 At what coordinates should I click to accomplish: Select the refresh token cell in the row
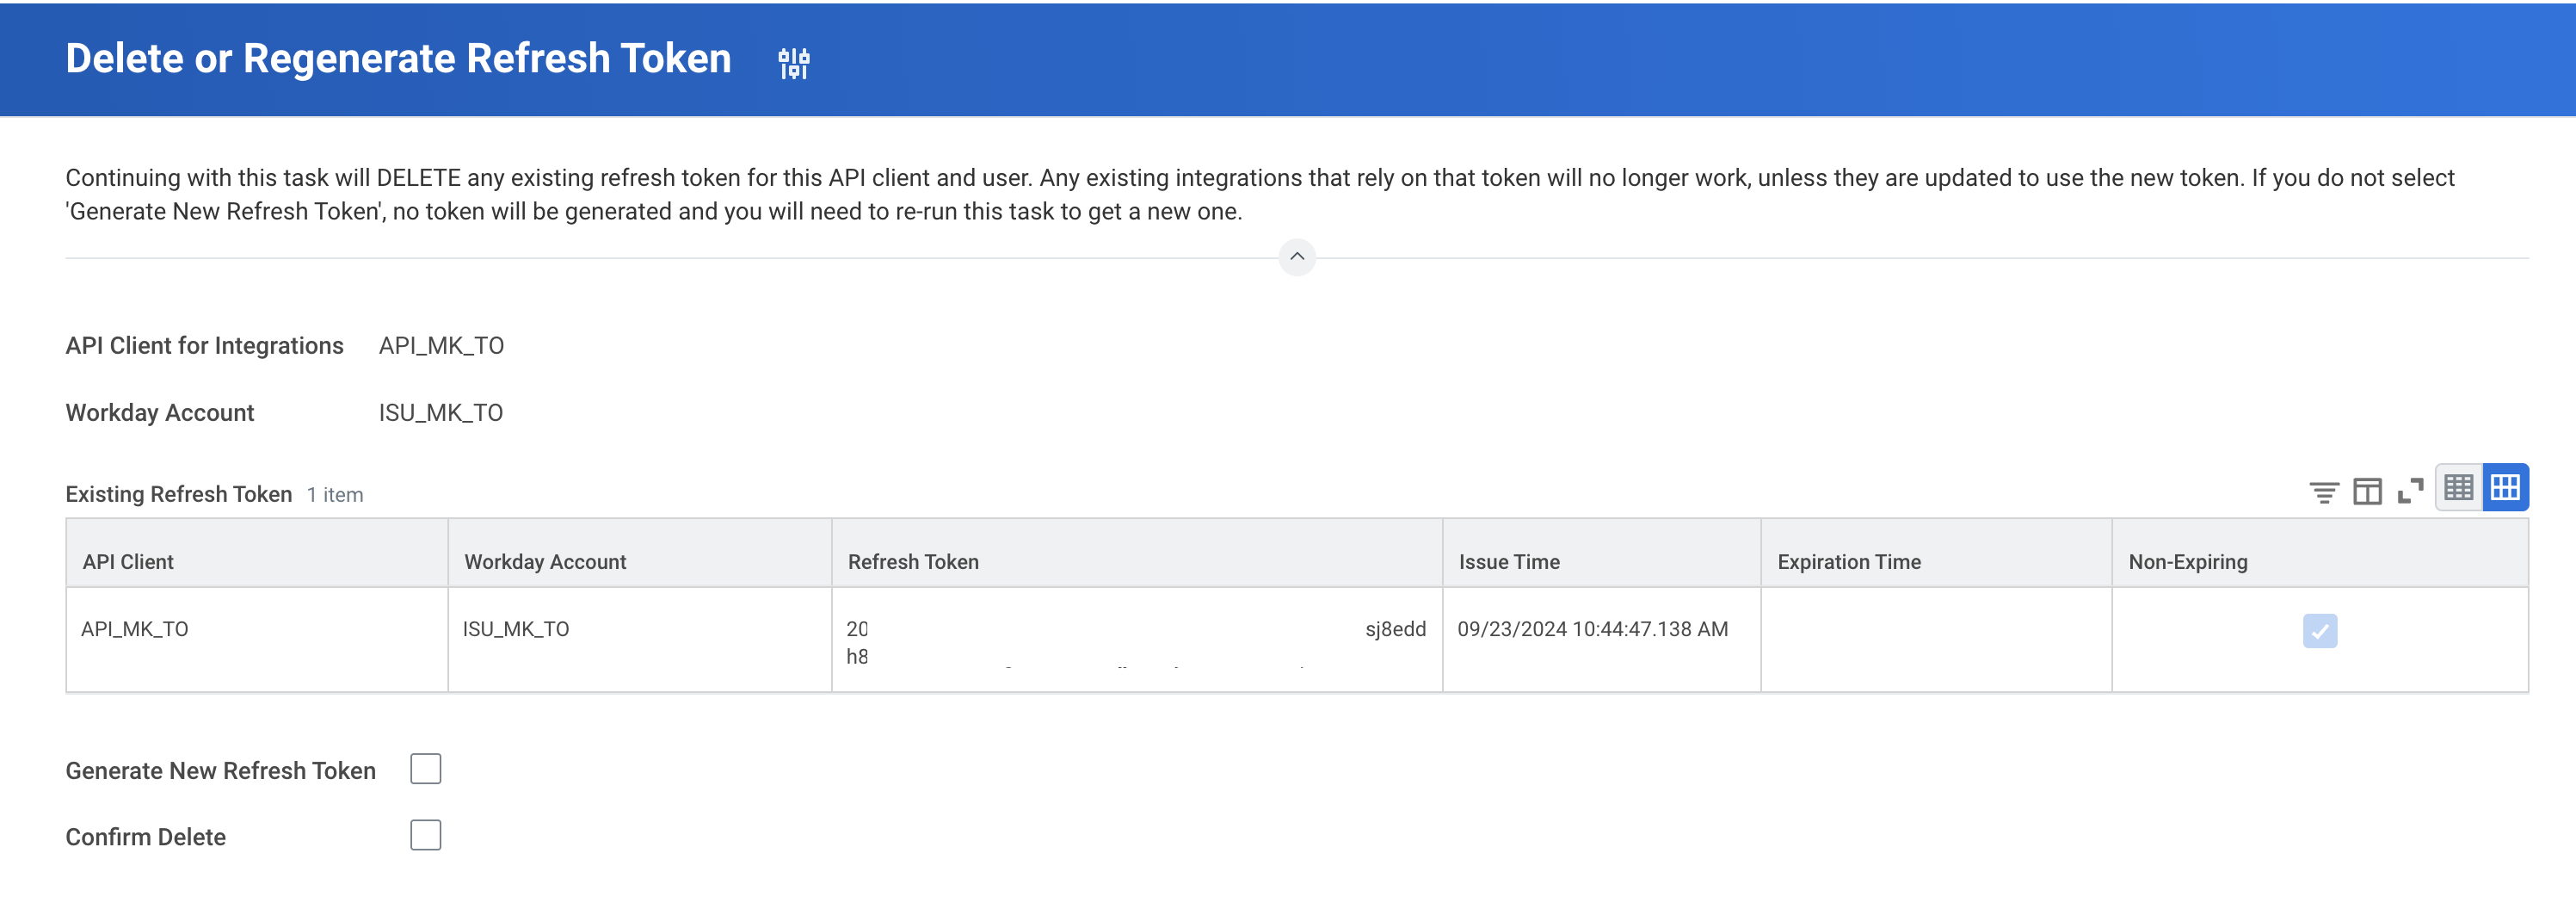click(1135, 641)
